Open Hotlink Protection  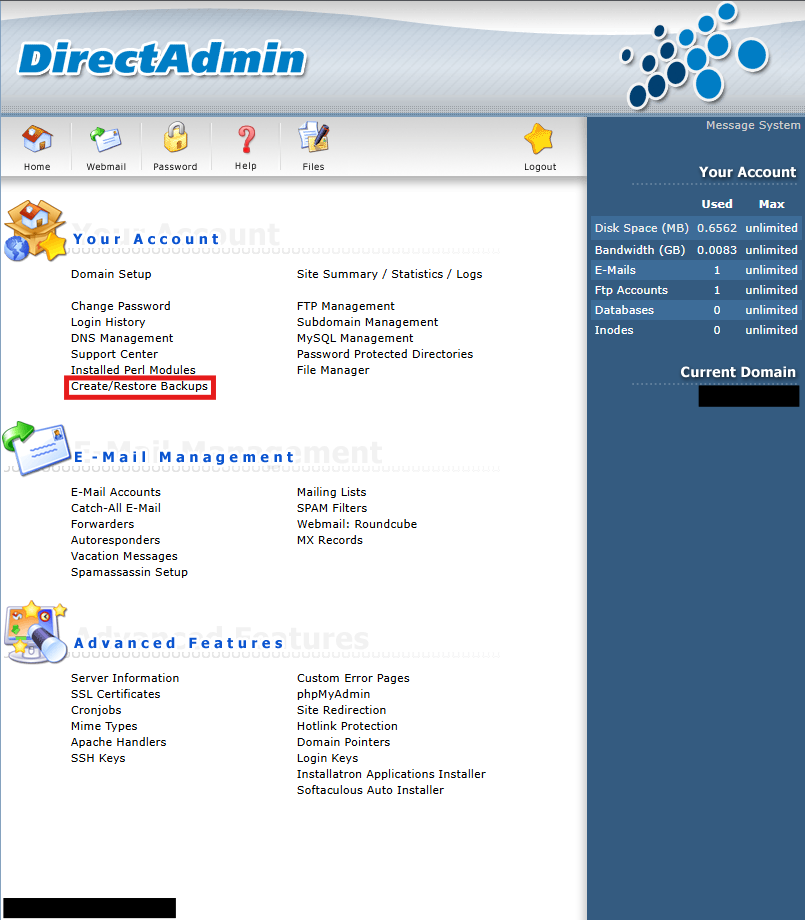(347, 726)
